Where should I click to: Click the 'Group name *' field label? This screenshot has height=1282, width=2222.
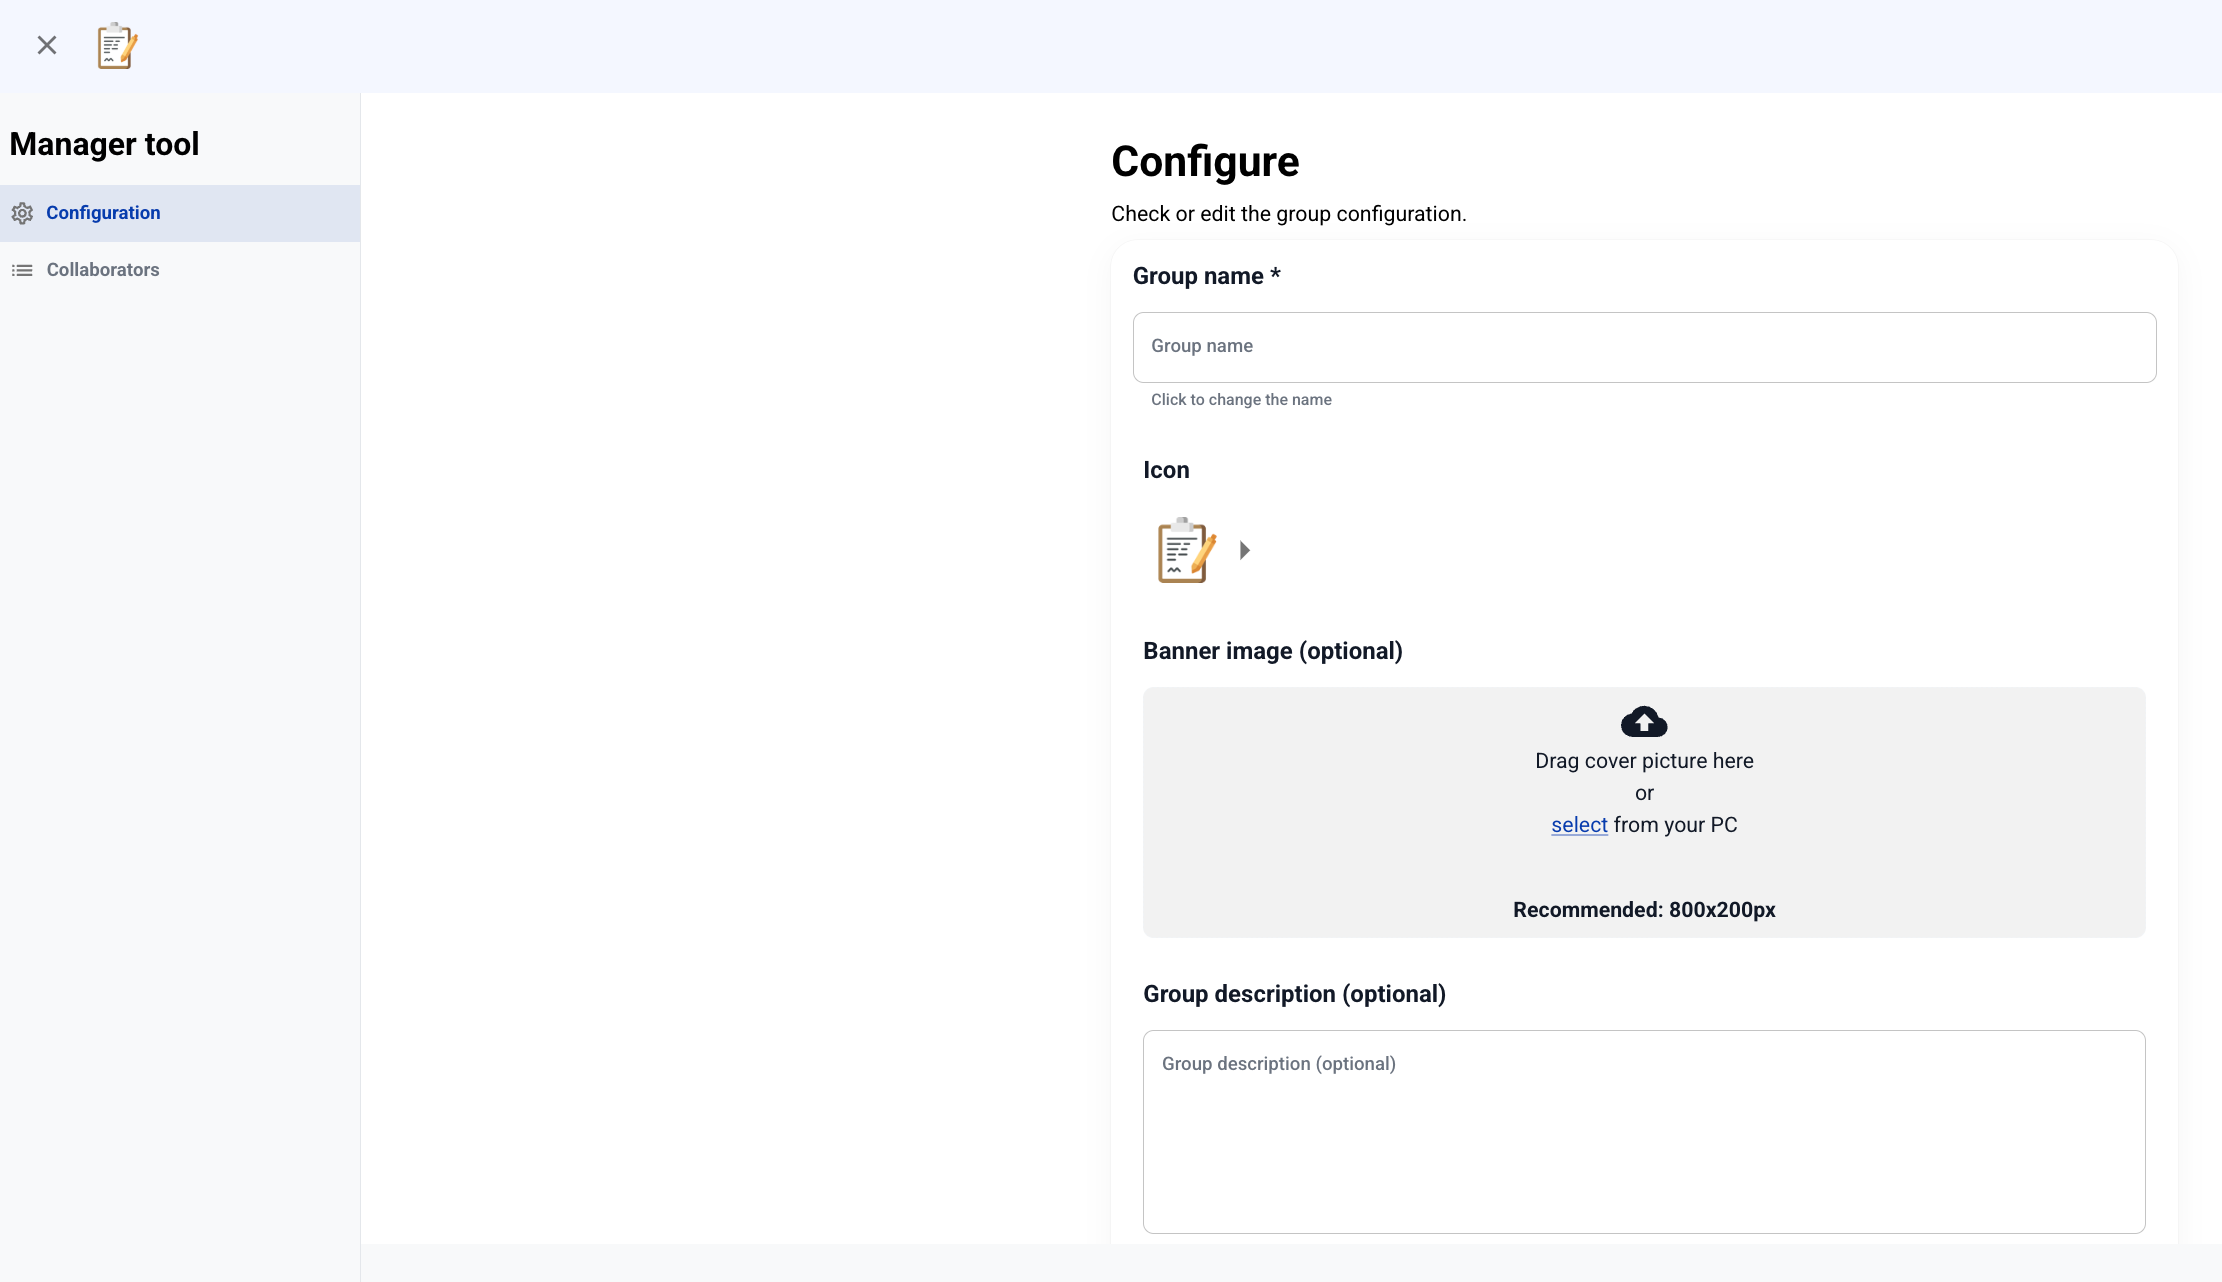(1205, 276)
